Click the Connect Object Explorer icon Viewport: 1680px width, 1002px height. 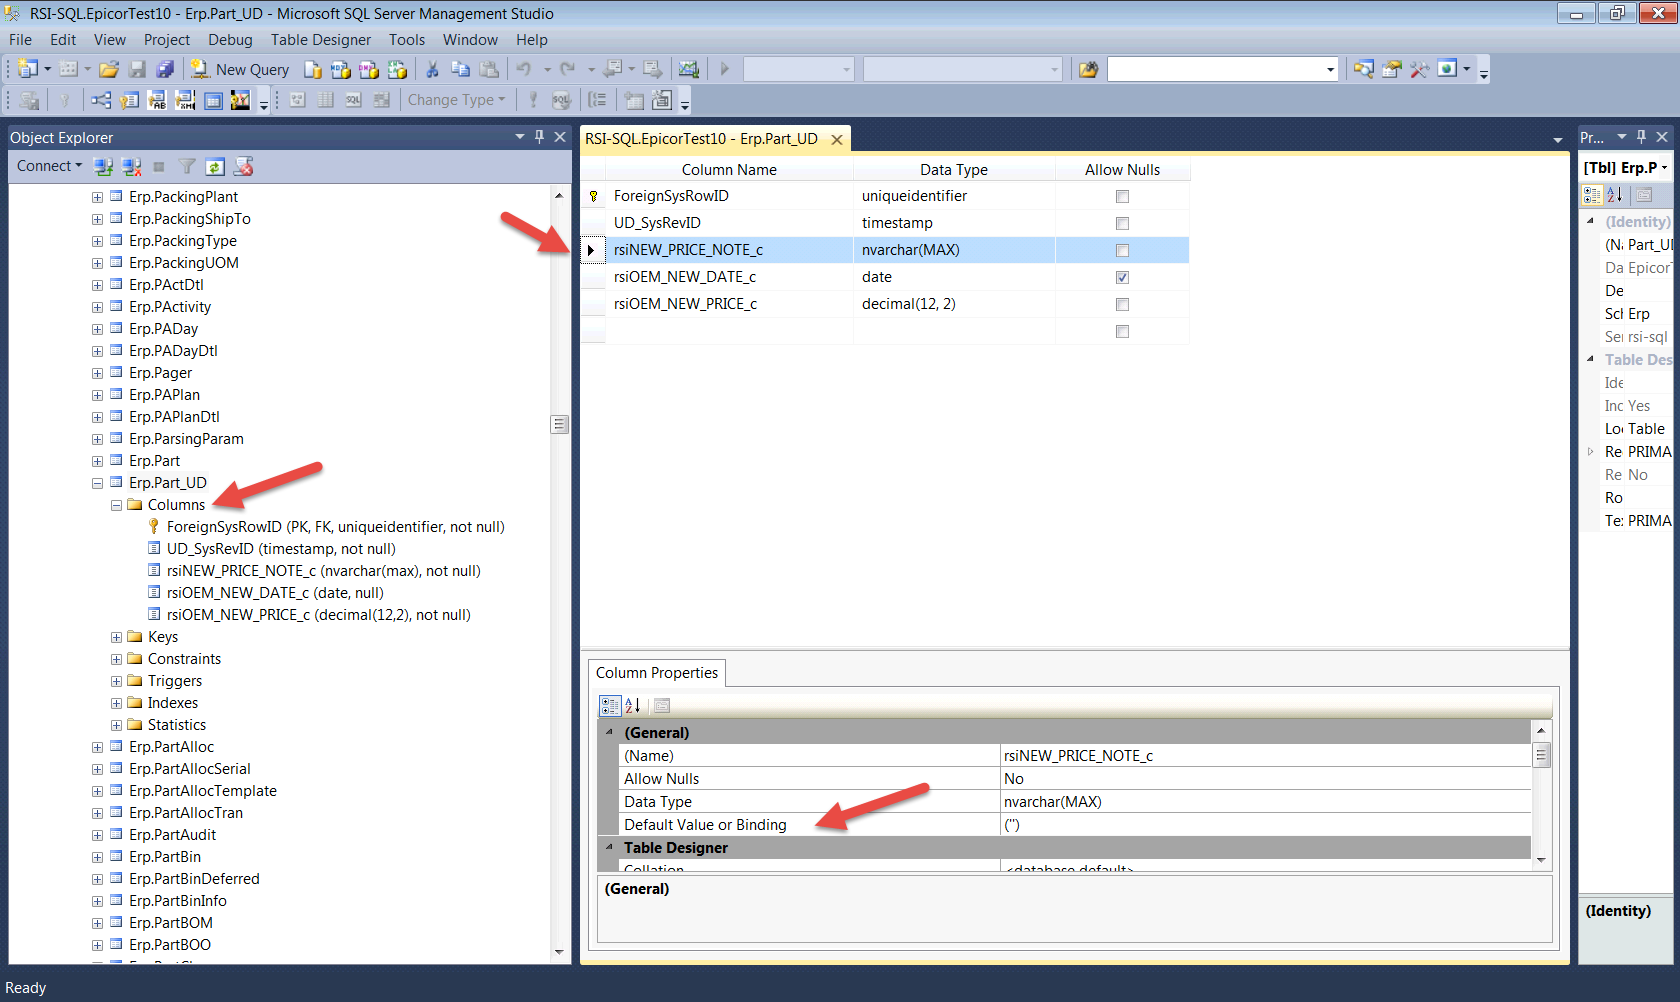[x=103, y=166]
